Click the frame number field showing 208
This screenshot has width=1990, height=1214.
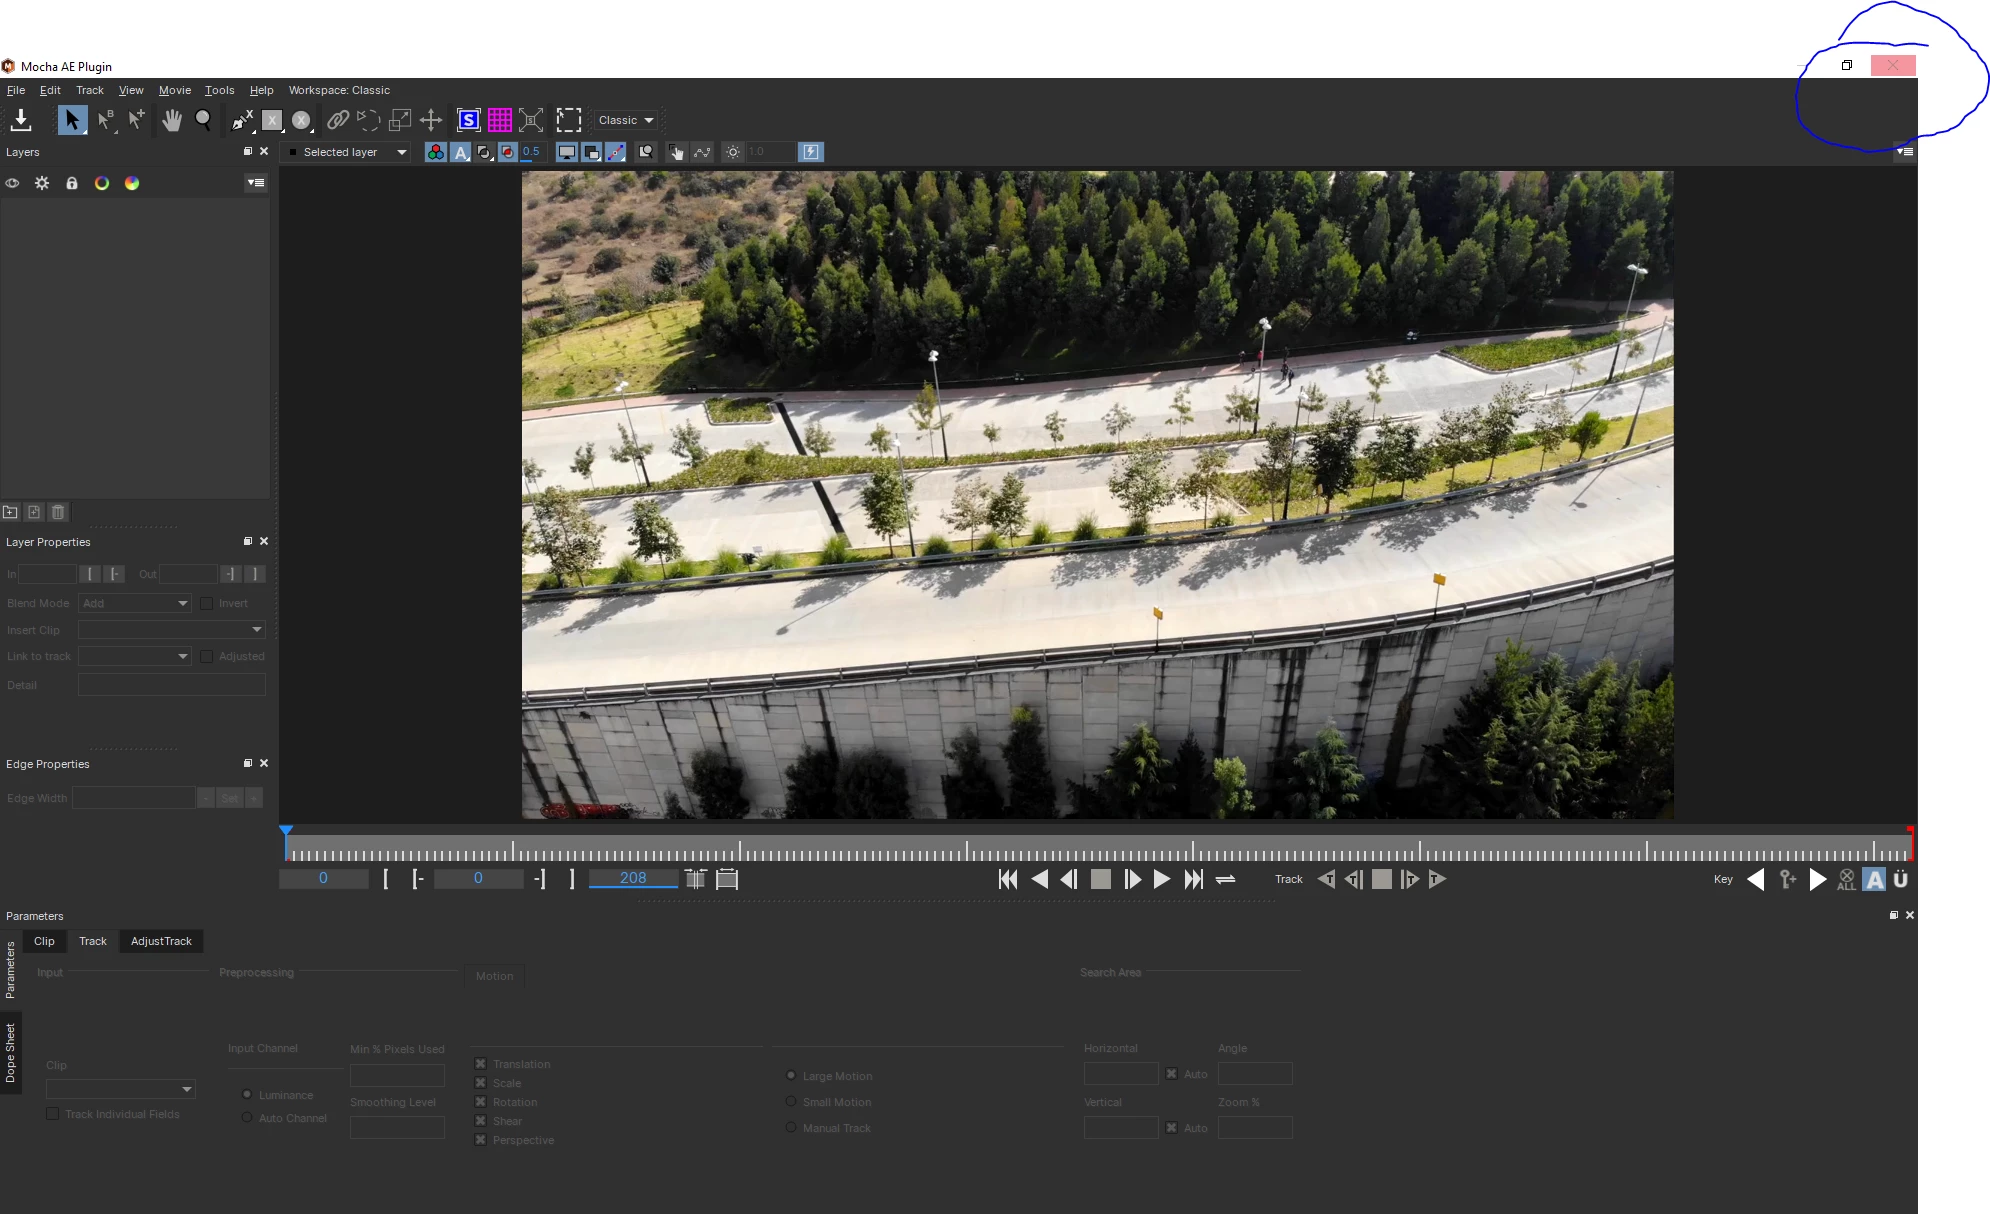pos(633,878)
